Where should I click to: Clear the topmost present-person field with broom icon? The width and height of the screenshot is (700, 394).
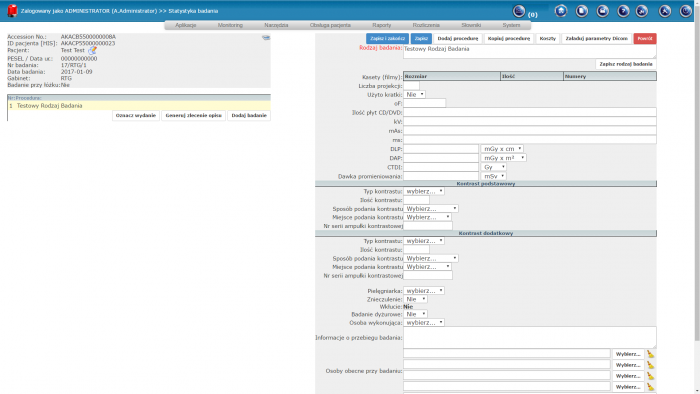click(650, 354)
